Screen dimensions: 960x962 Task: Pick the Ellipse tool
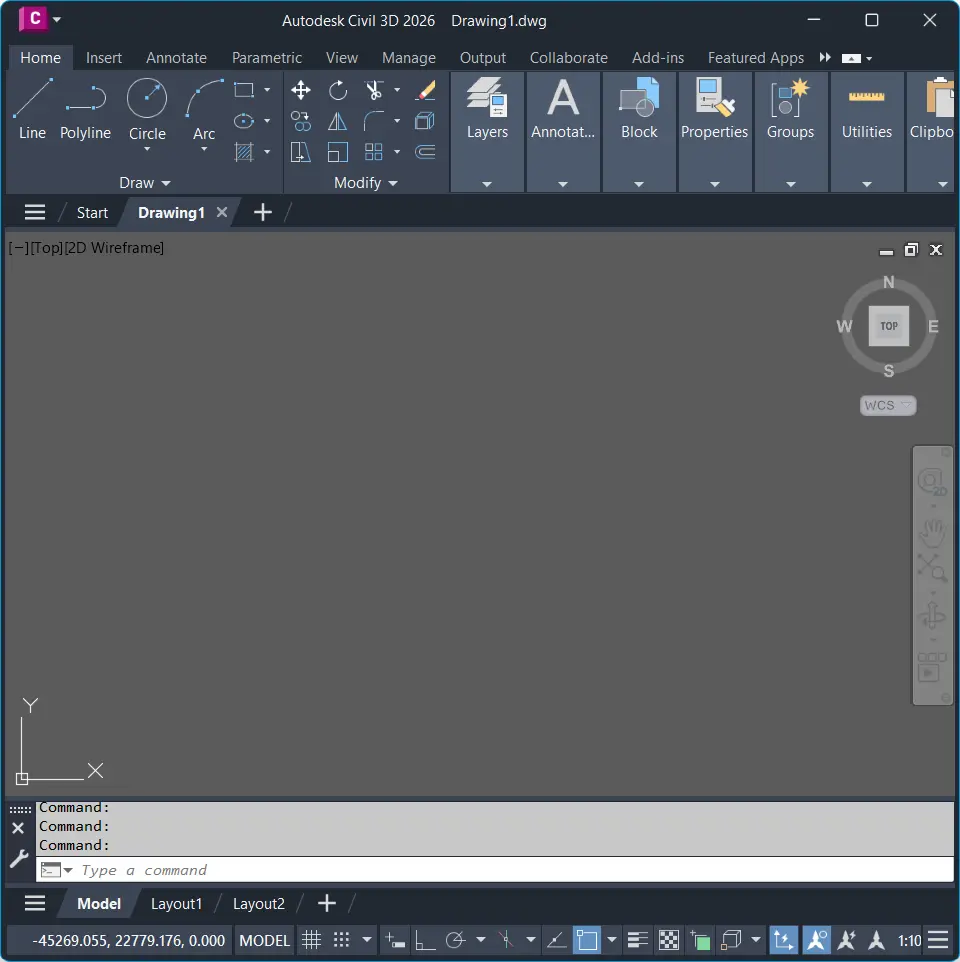click(244, 121)
